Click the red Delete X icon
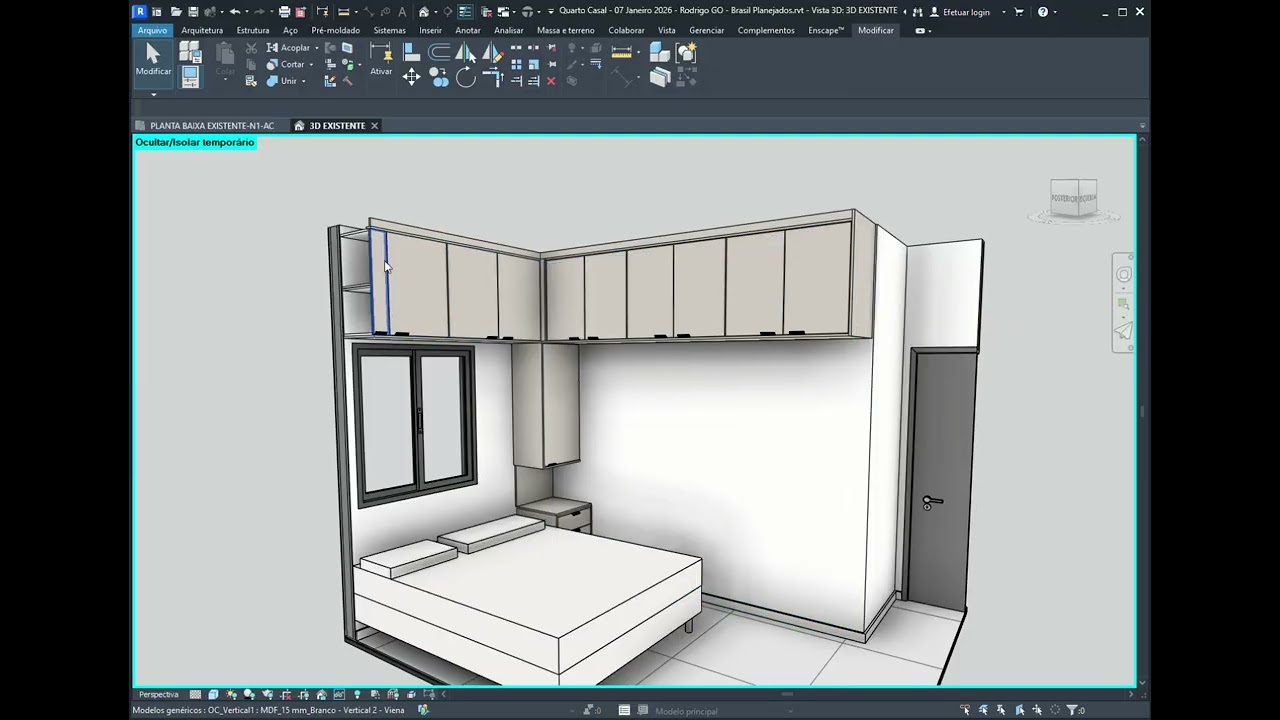1280x720 pixels. [x=551, y=81]
